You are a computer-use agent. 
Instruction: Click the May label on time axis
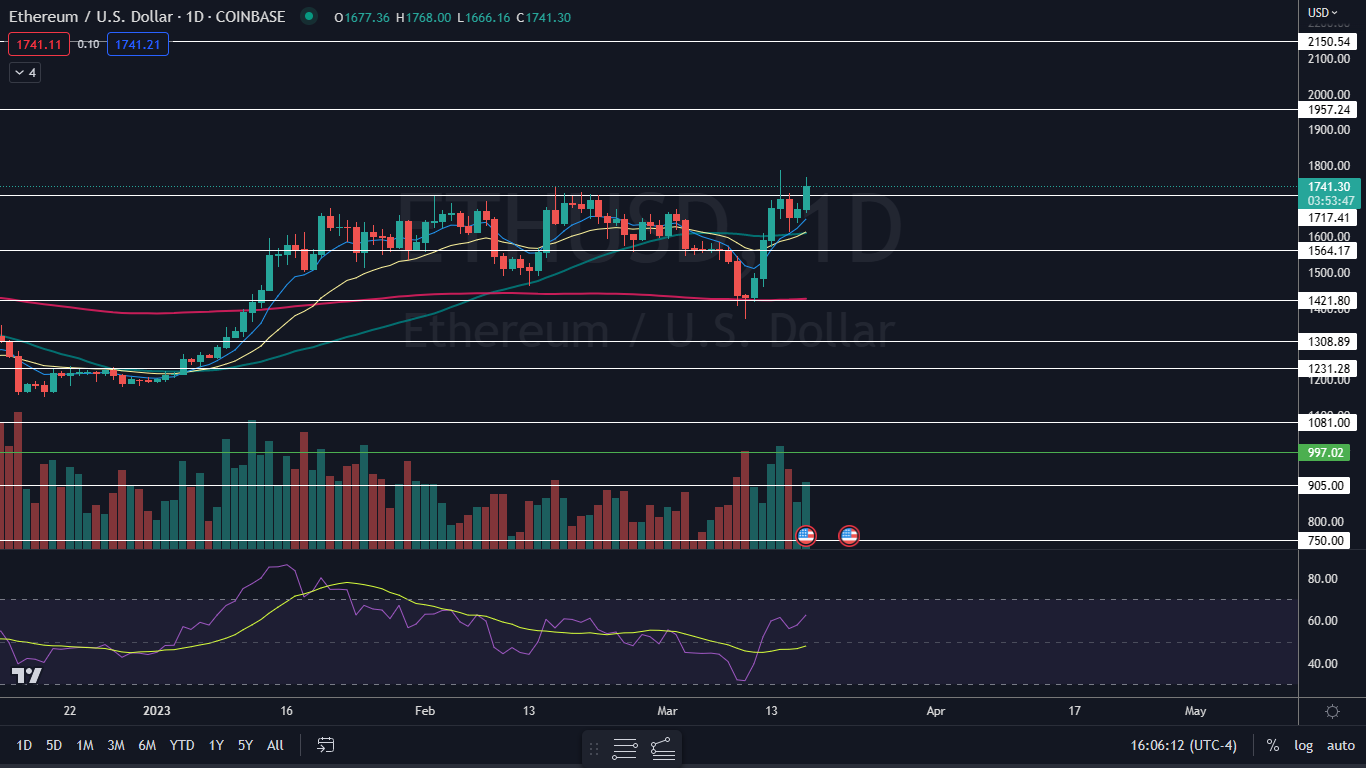tap(1196, 711)
